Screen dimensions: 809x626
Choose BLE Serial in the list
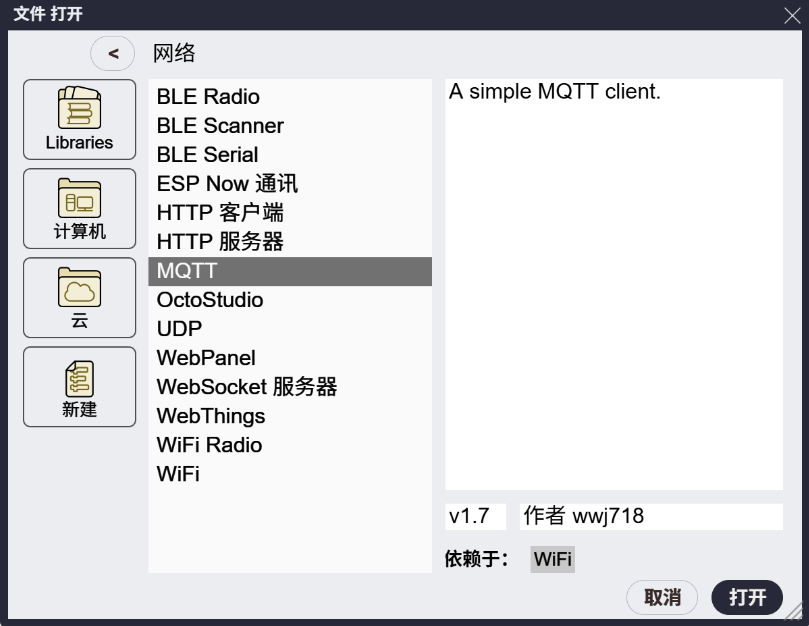pos(290,155)
